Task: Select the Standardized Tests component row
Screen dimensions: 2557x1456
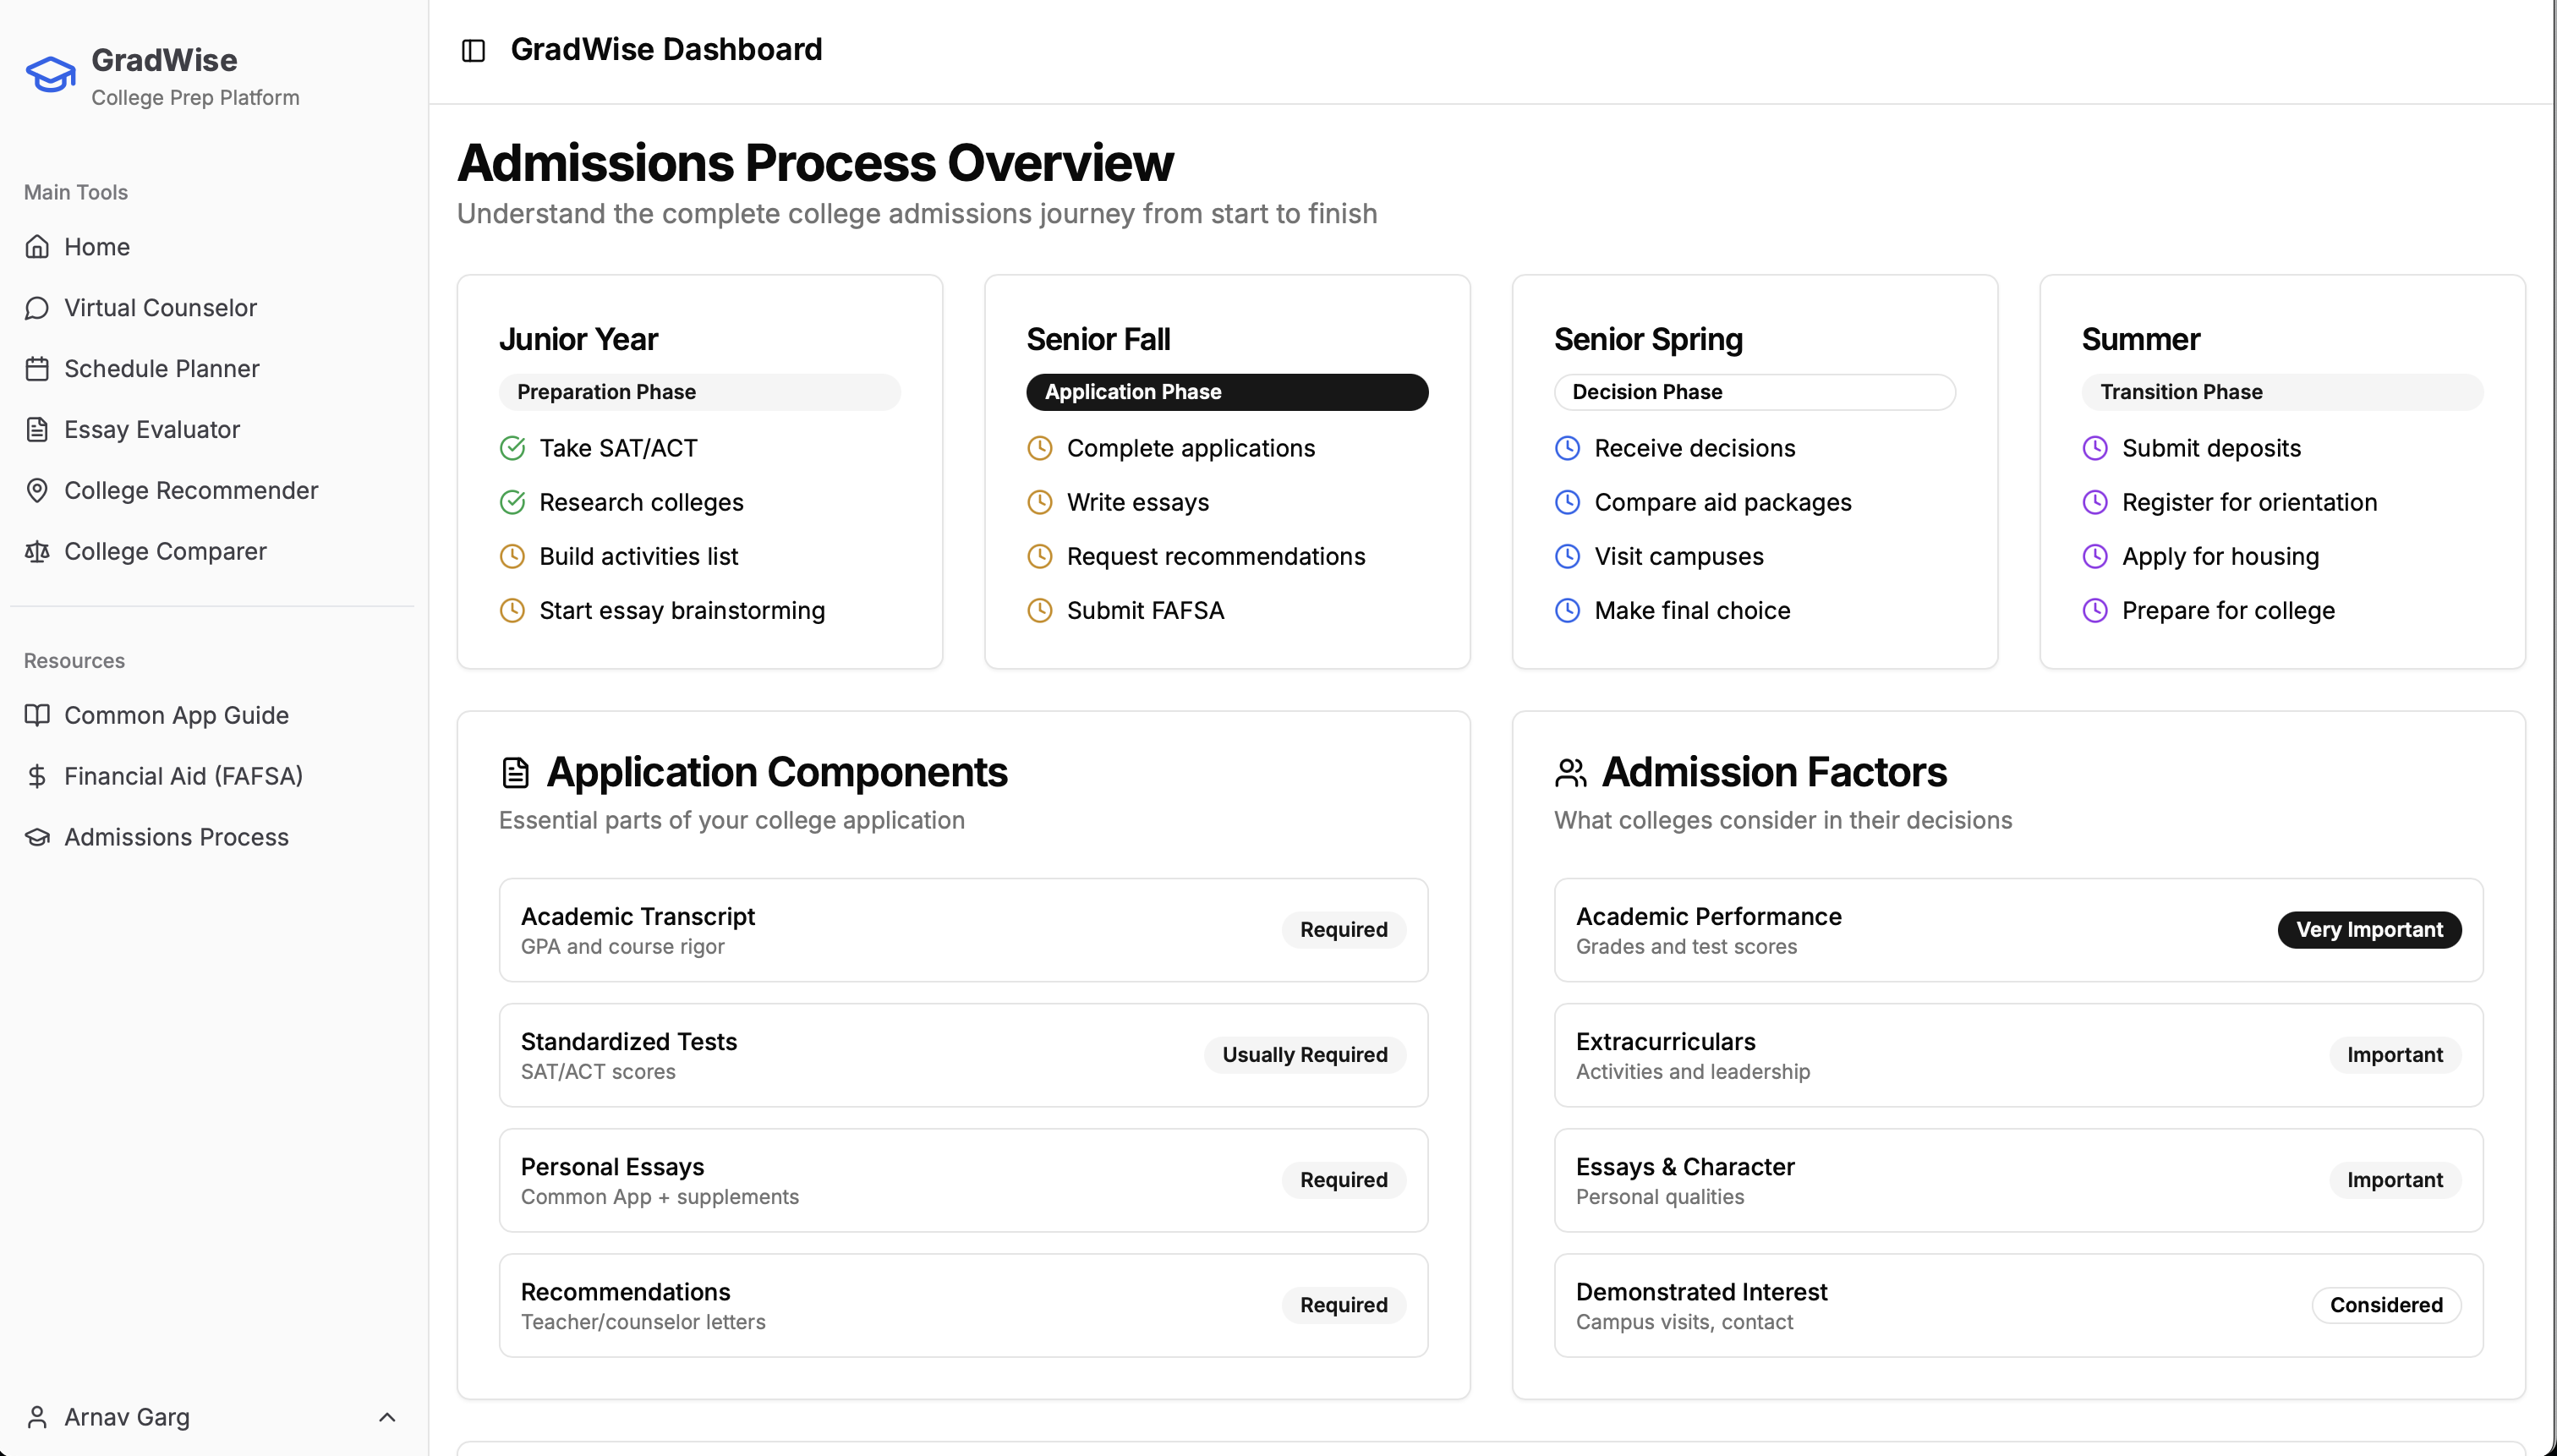Action: pyautogui.click(x=962, y=1055)
